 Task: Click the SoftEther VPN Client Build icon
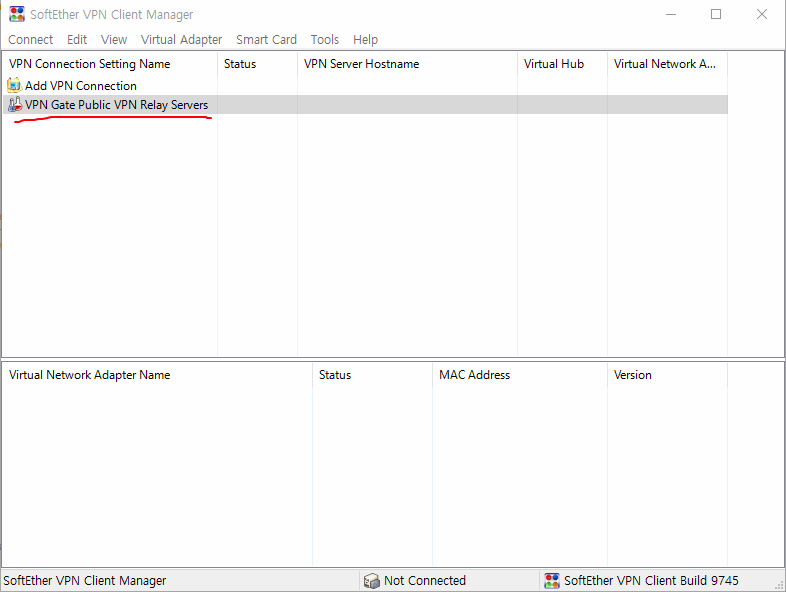tap(551, 580)
